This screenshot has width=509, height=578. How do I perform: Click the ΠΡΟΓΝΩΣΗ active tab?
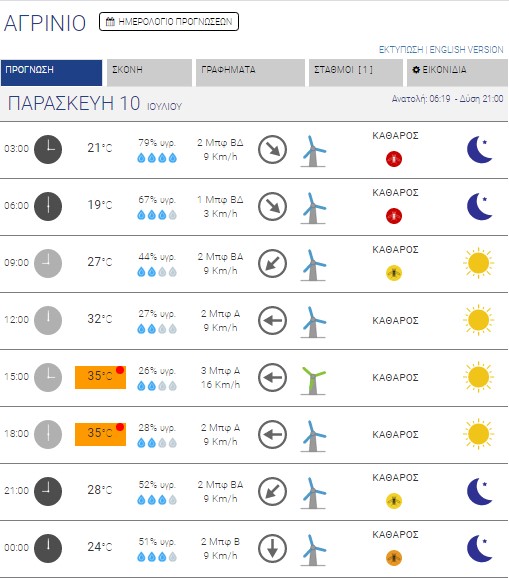(x=51, y=73)
